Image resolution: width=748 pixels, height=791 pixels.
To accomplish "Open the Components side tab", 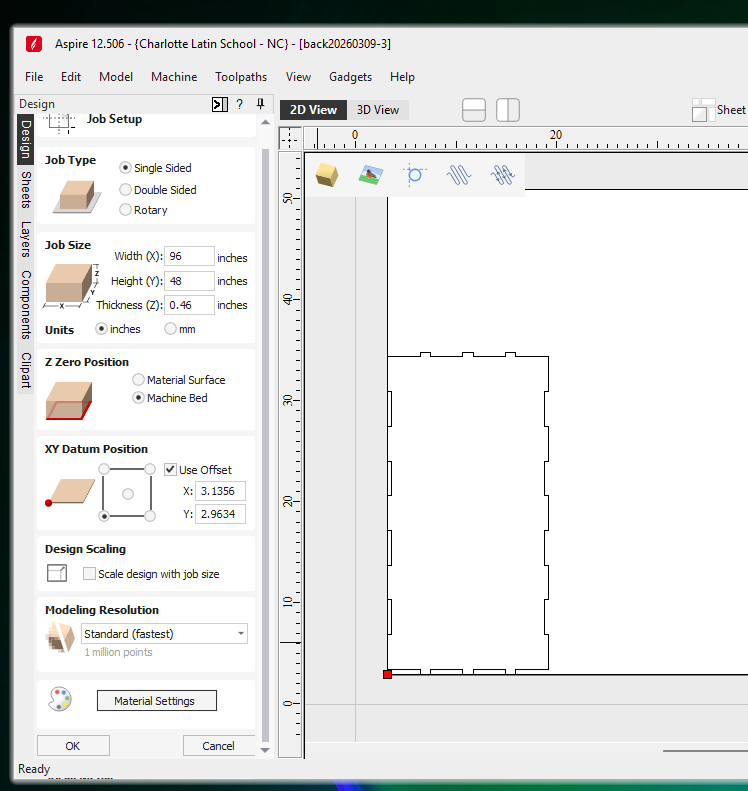I will click(x=26, y=305).
